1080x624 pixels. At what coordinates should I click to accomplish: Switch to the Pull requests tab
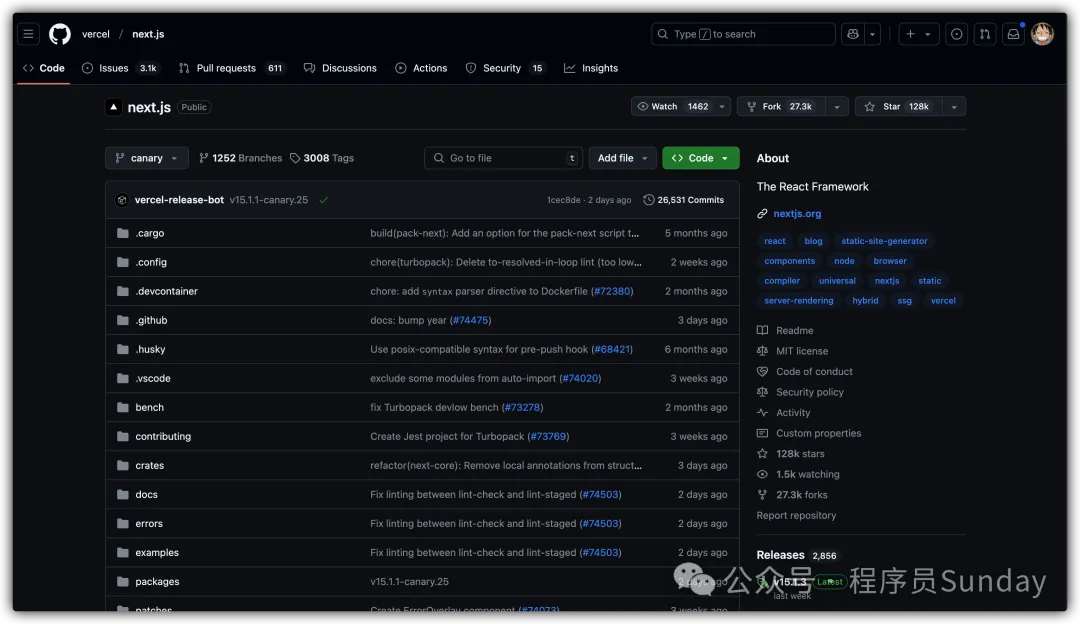coord(226,68)
